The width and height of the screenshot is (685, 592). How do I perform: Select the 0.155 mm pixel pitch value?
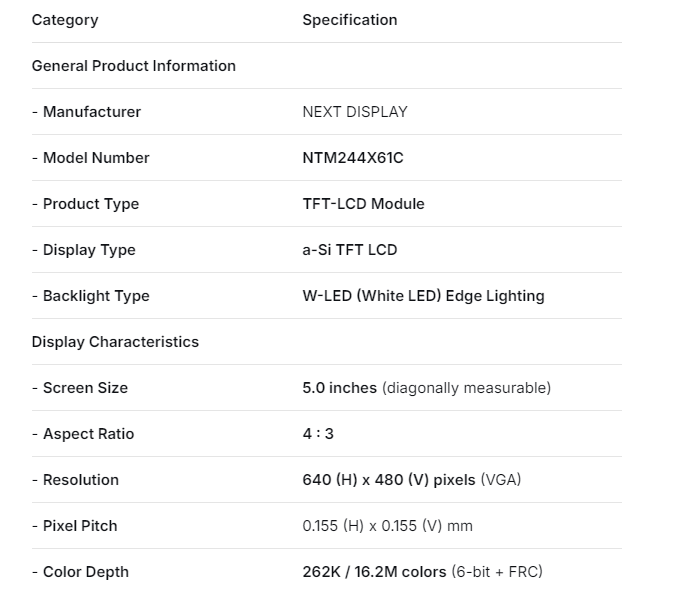tap(388, 526)
